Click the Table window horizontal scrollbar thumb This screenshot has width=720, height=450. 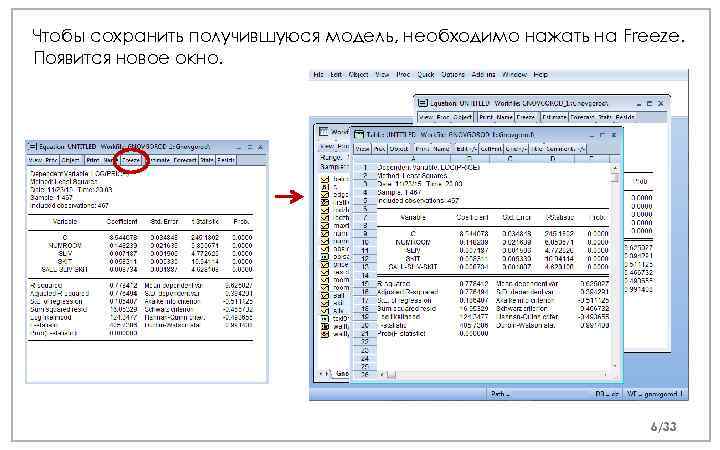click(x=391, y=375)
